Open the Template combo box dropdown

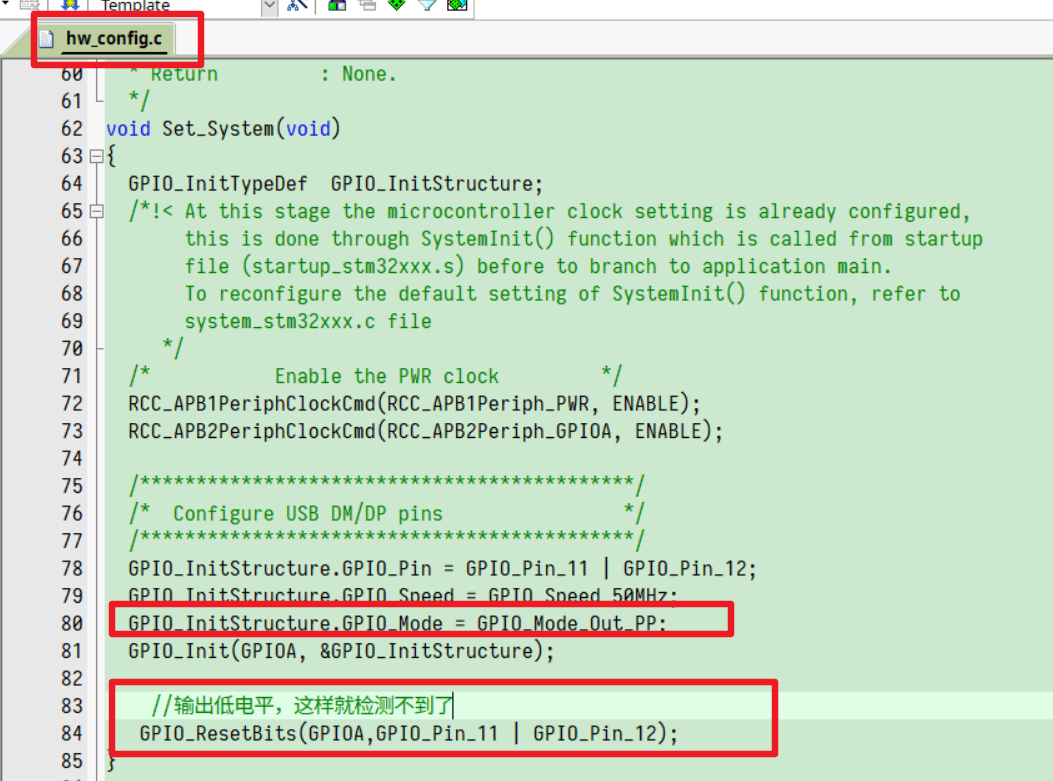pos(268,6)
